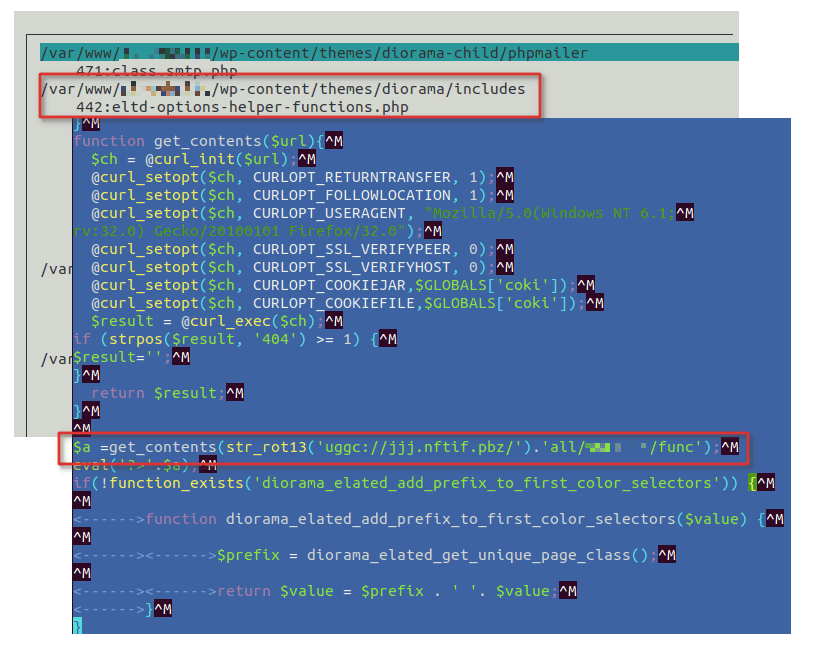Click the CURLOPT_USERAGENT setopt line
Screen dimensions: 825x659
[392, 213]
